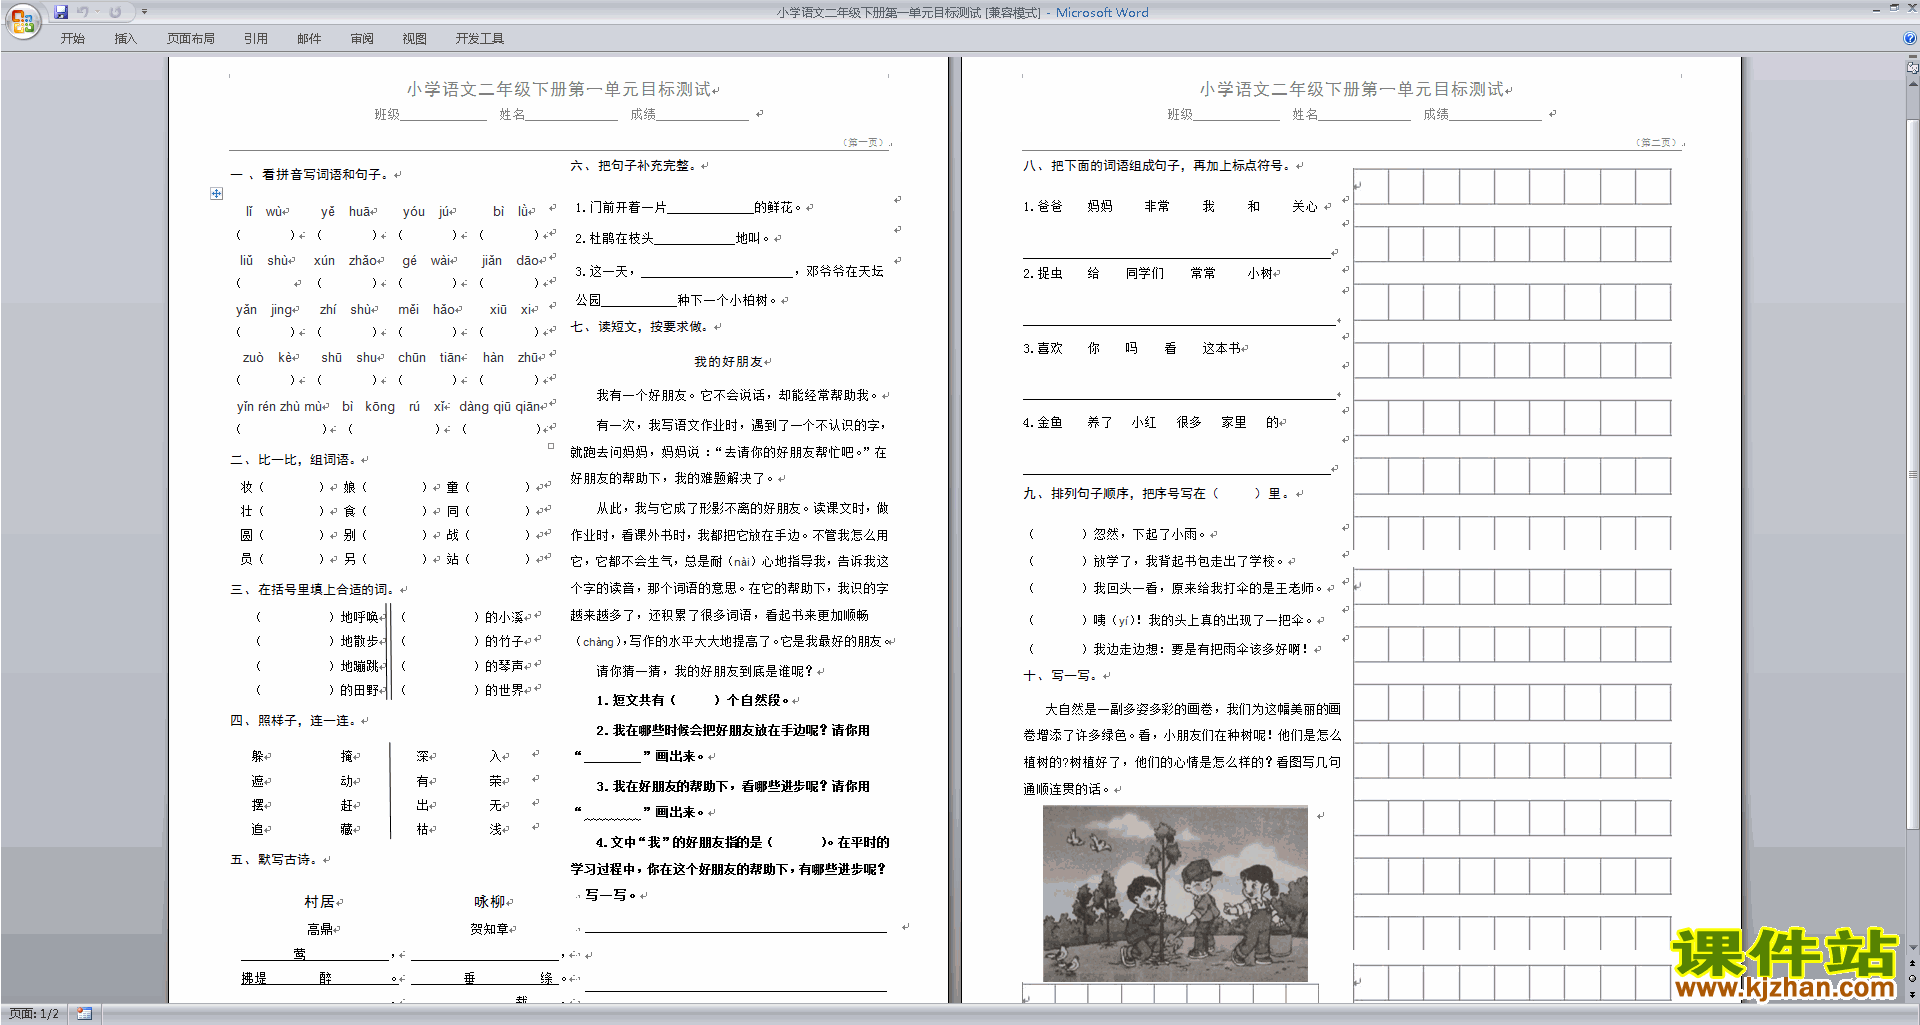Switch to 页面布局 tab

coord(191,39)
